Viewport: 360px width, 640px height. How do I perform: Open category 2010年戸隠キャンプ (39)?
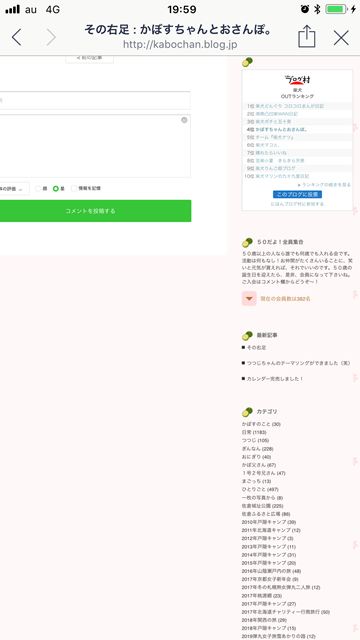[x=269, y=522]
